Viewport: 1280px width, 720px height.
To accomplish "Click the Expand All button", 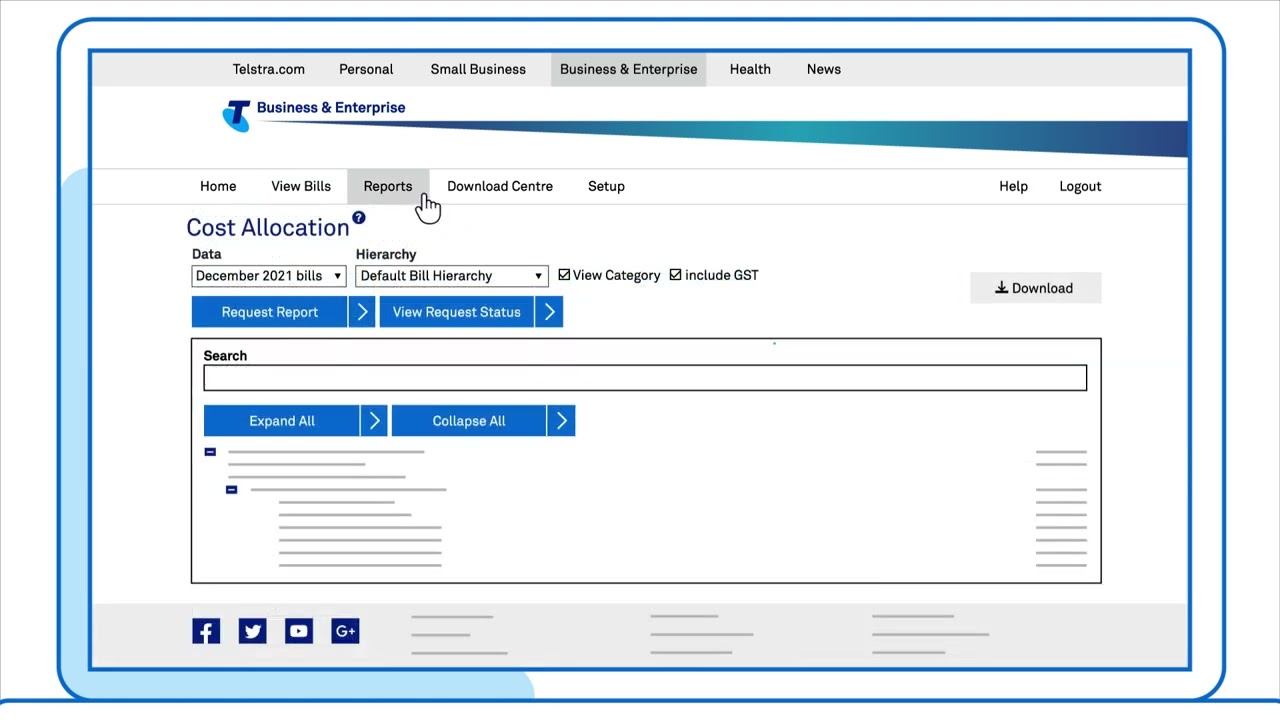I will (x=281, y=421).
